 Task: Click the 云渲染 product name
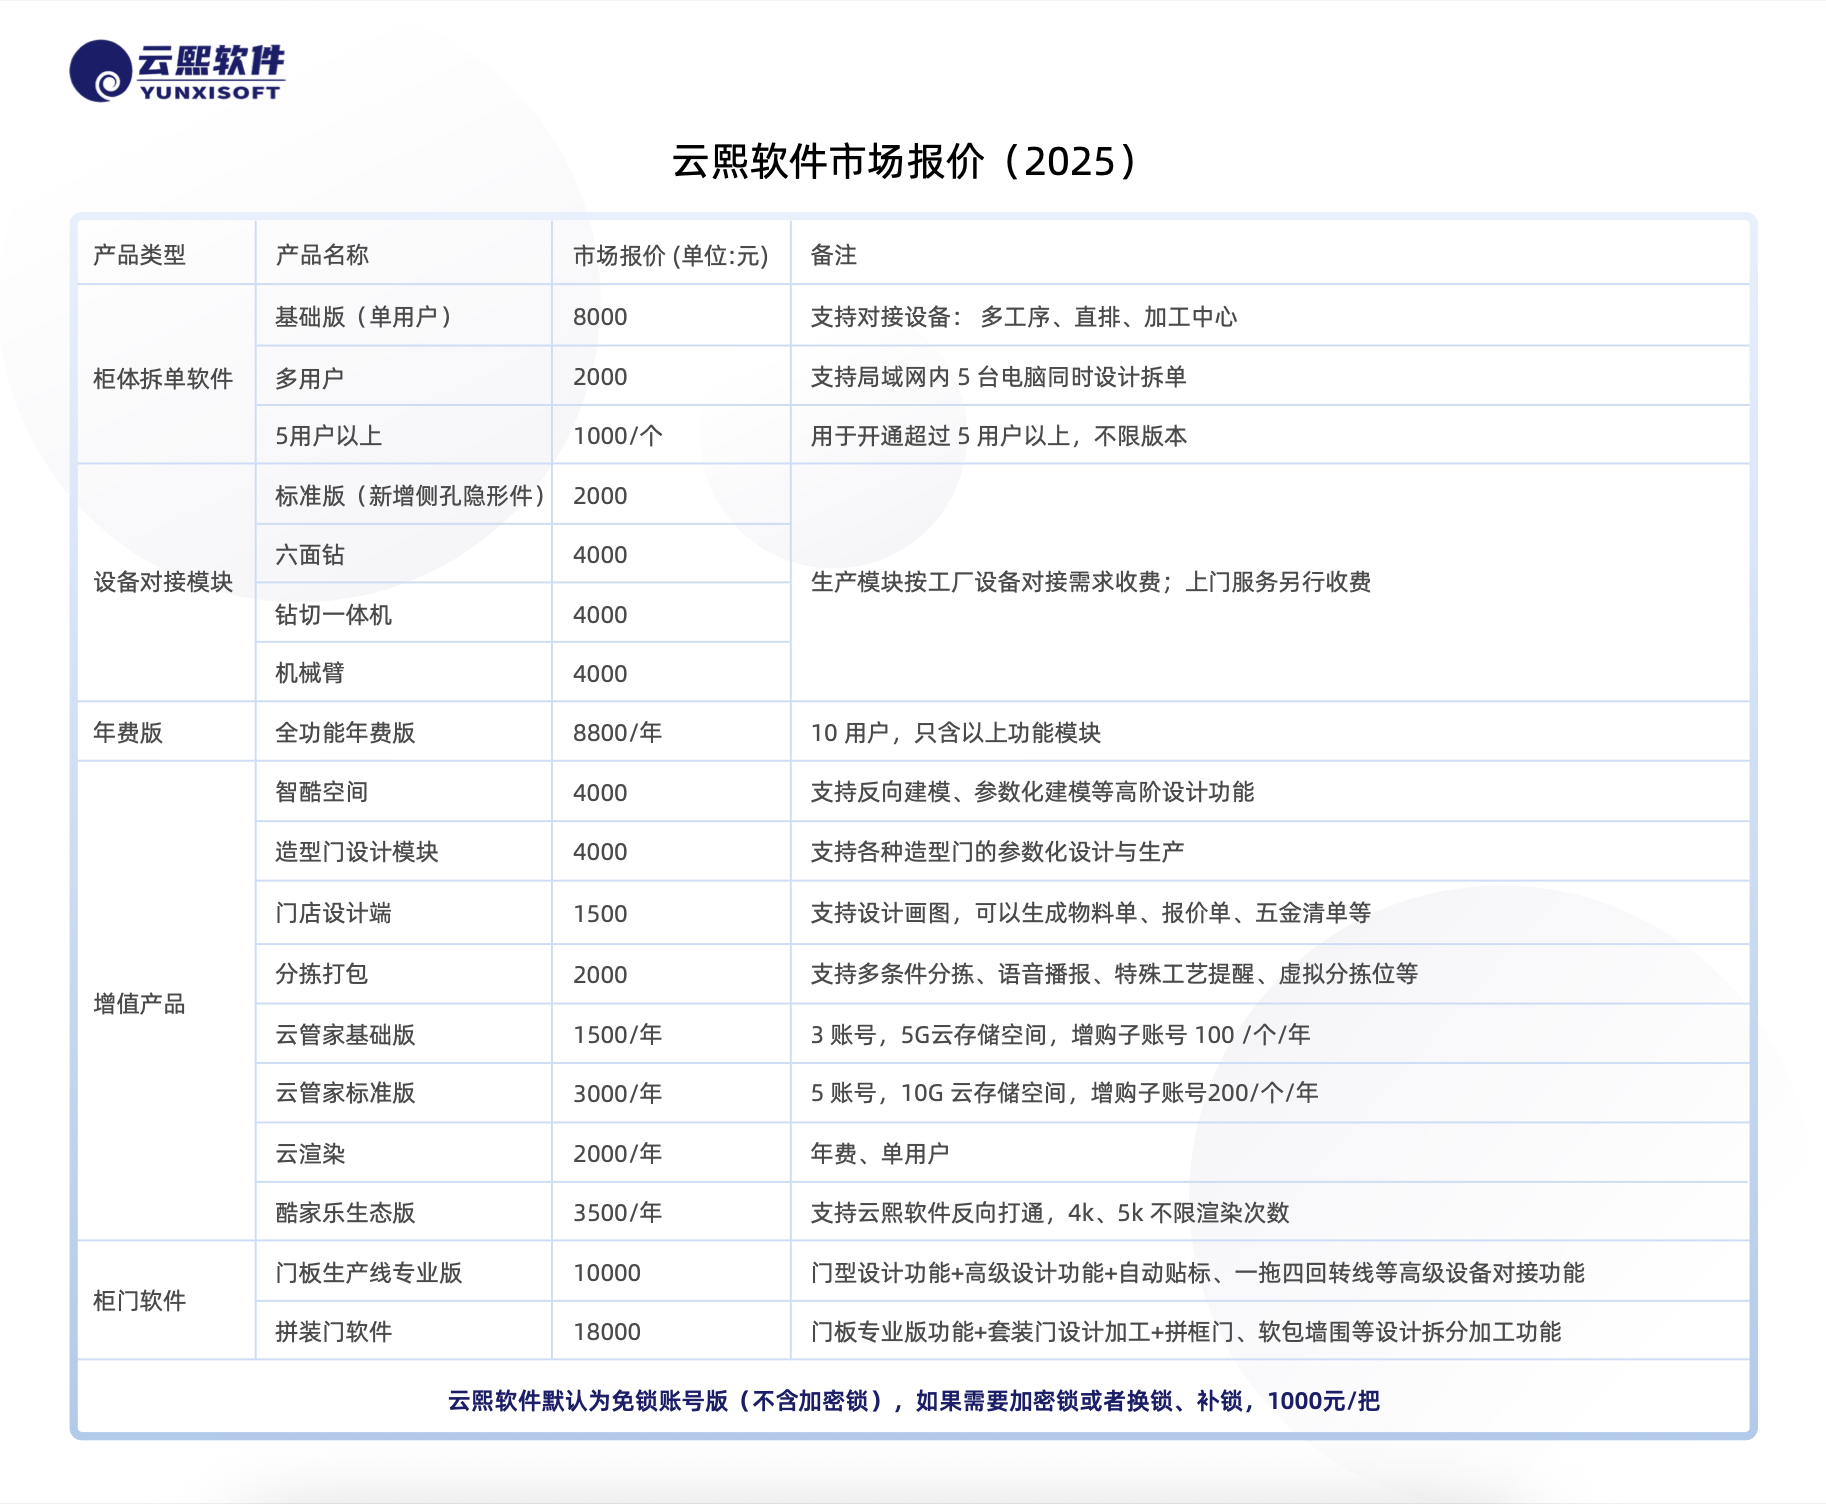(x=310, y=1154)
